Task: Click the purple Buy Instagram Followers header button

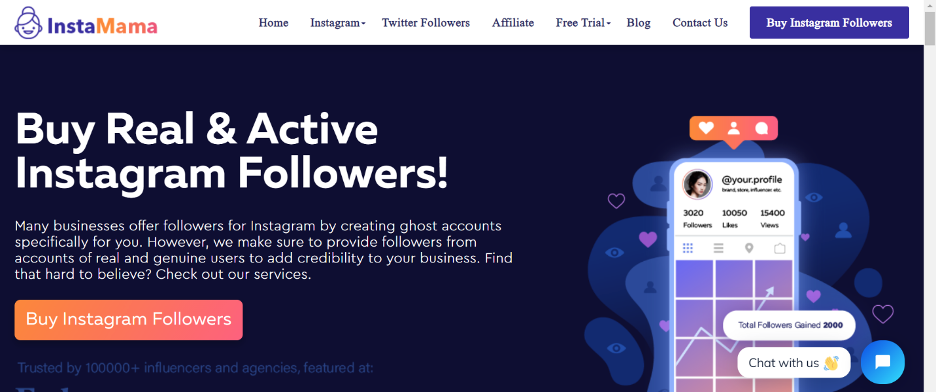Action: [x=829, y=23]
